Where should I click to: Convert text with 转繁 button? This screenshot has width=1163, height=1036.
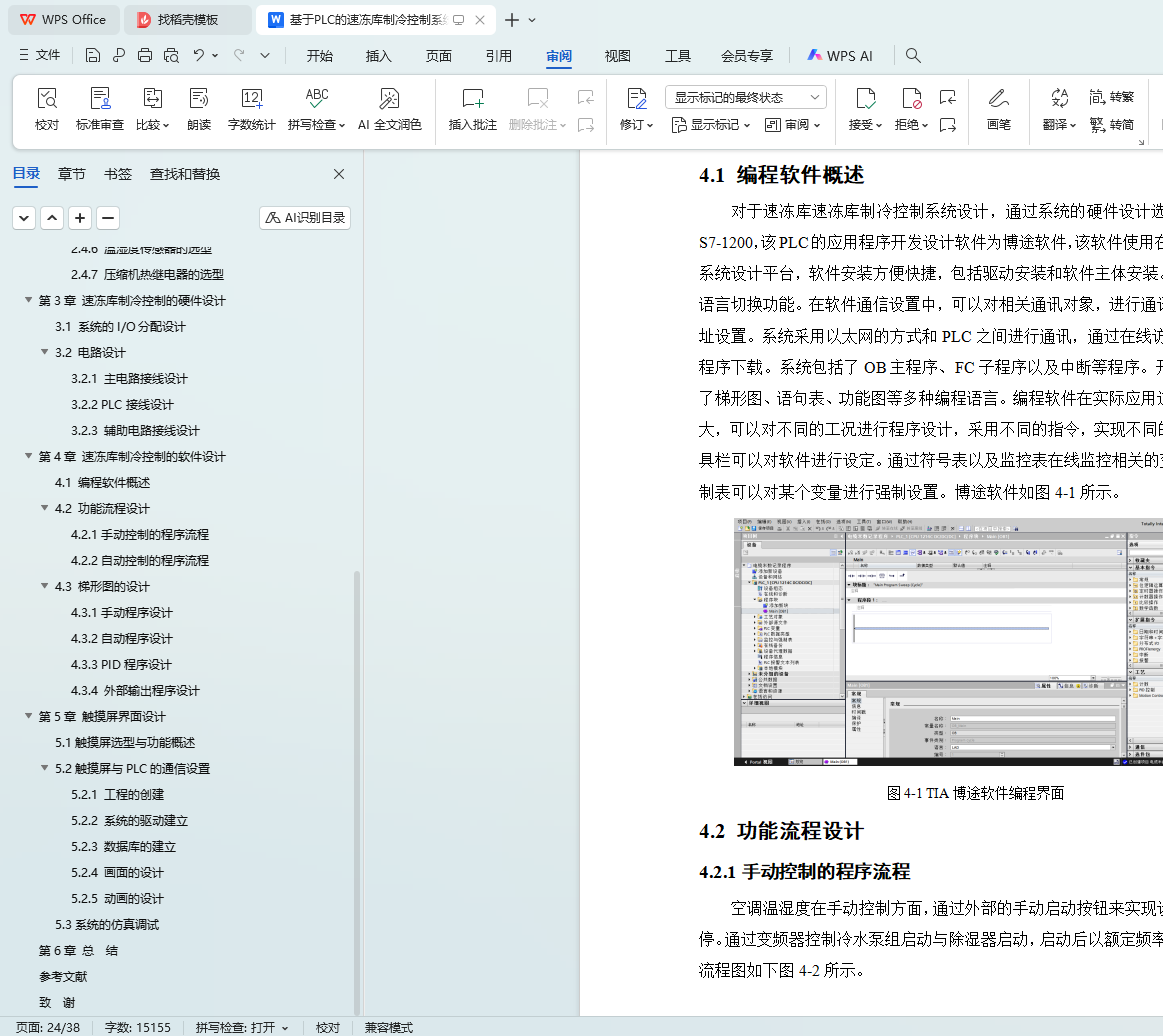[1112, 97]
